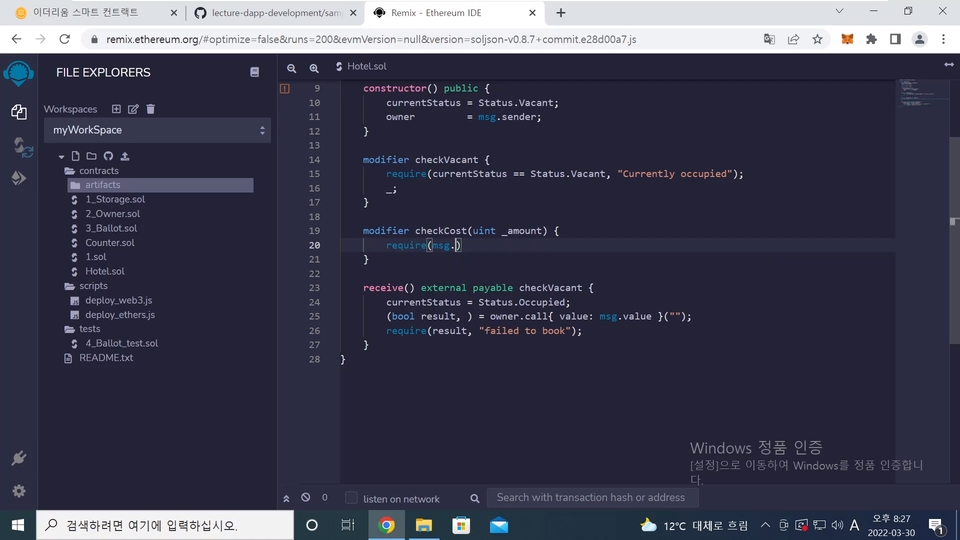Click the transaction hash search field
Image resolution: width=960 pixels, height=540 pixels.
[592, 498]
